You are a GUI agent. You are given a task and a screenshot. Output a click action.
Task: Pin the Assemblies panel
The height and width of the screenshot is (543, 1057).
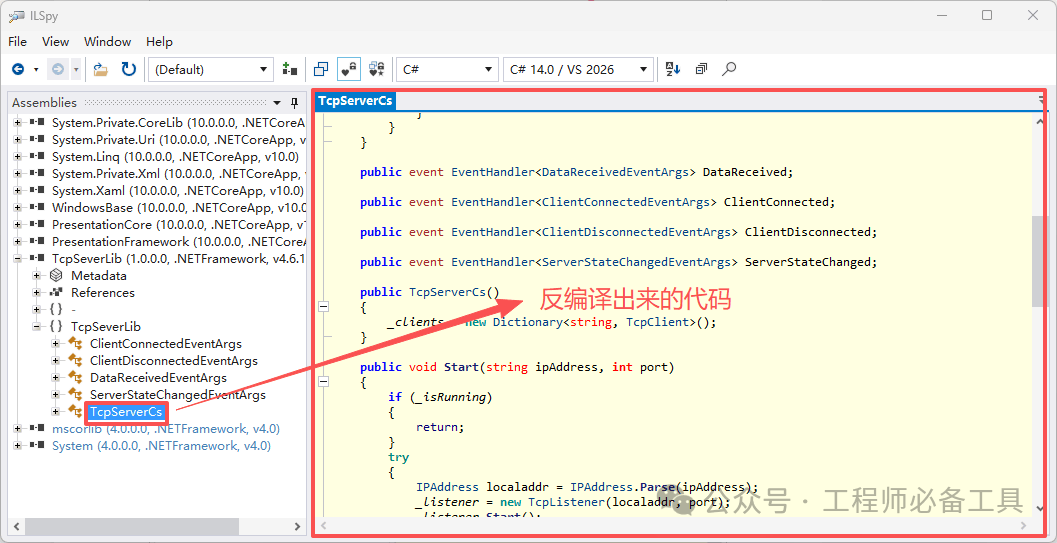(x=294, y=103)
